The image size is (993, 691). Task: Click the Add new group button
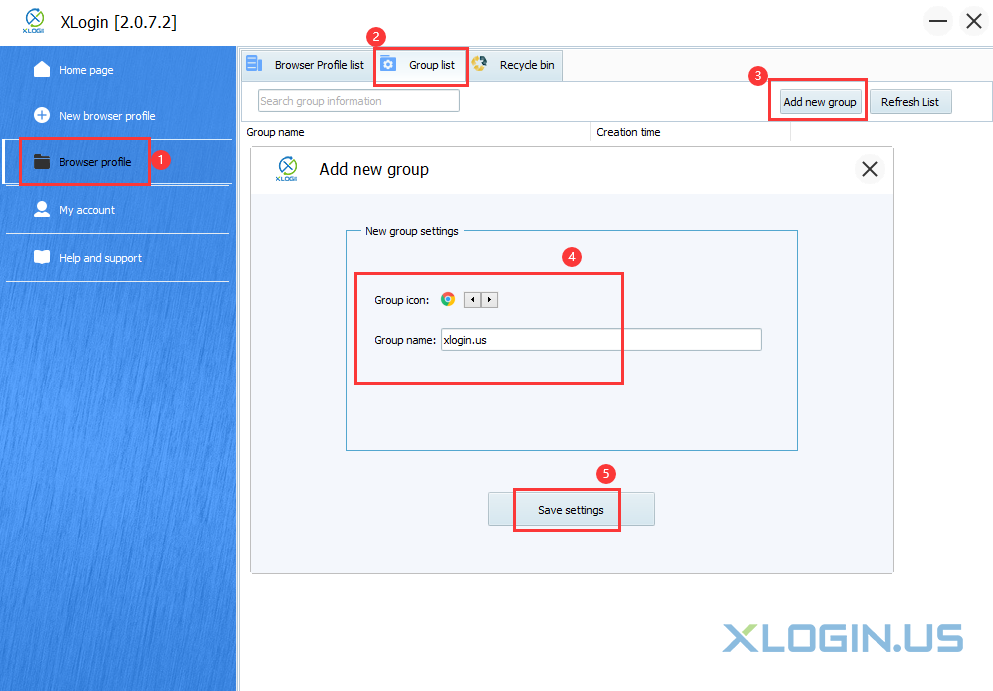tap(820, 102)
